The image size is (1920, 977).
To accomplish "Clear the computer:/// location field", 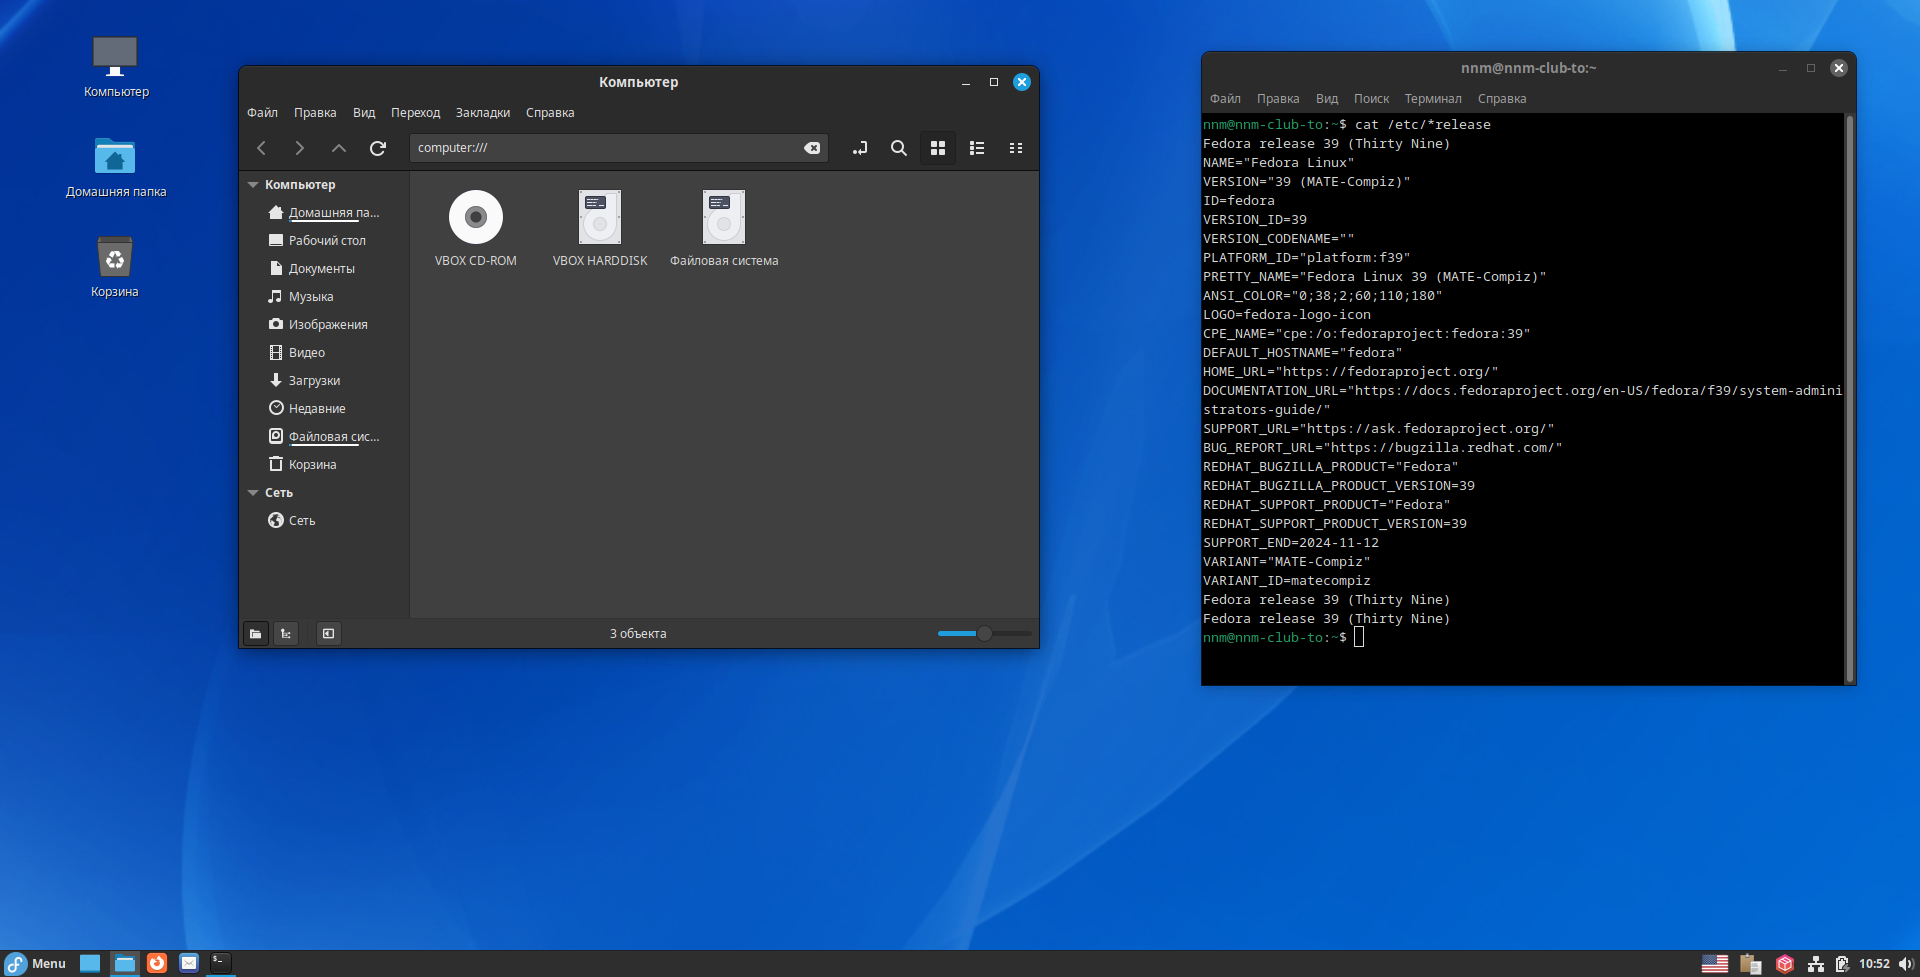I will (x=812, y=148).
